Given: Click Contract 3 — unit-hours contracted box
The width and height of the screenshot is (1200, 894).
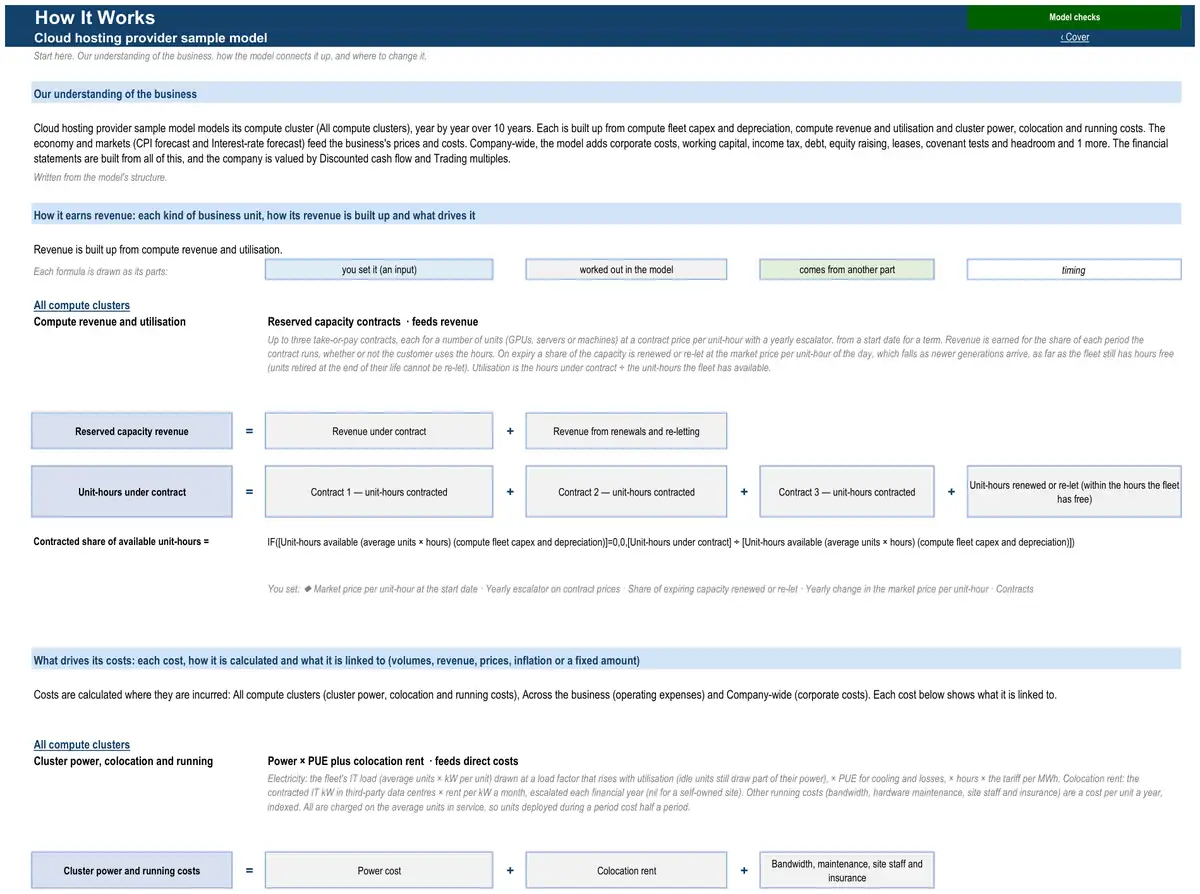Looking at the screenshot, I should coord(847,491).
